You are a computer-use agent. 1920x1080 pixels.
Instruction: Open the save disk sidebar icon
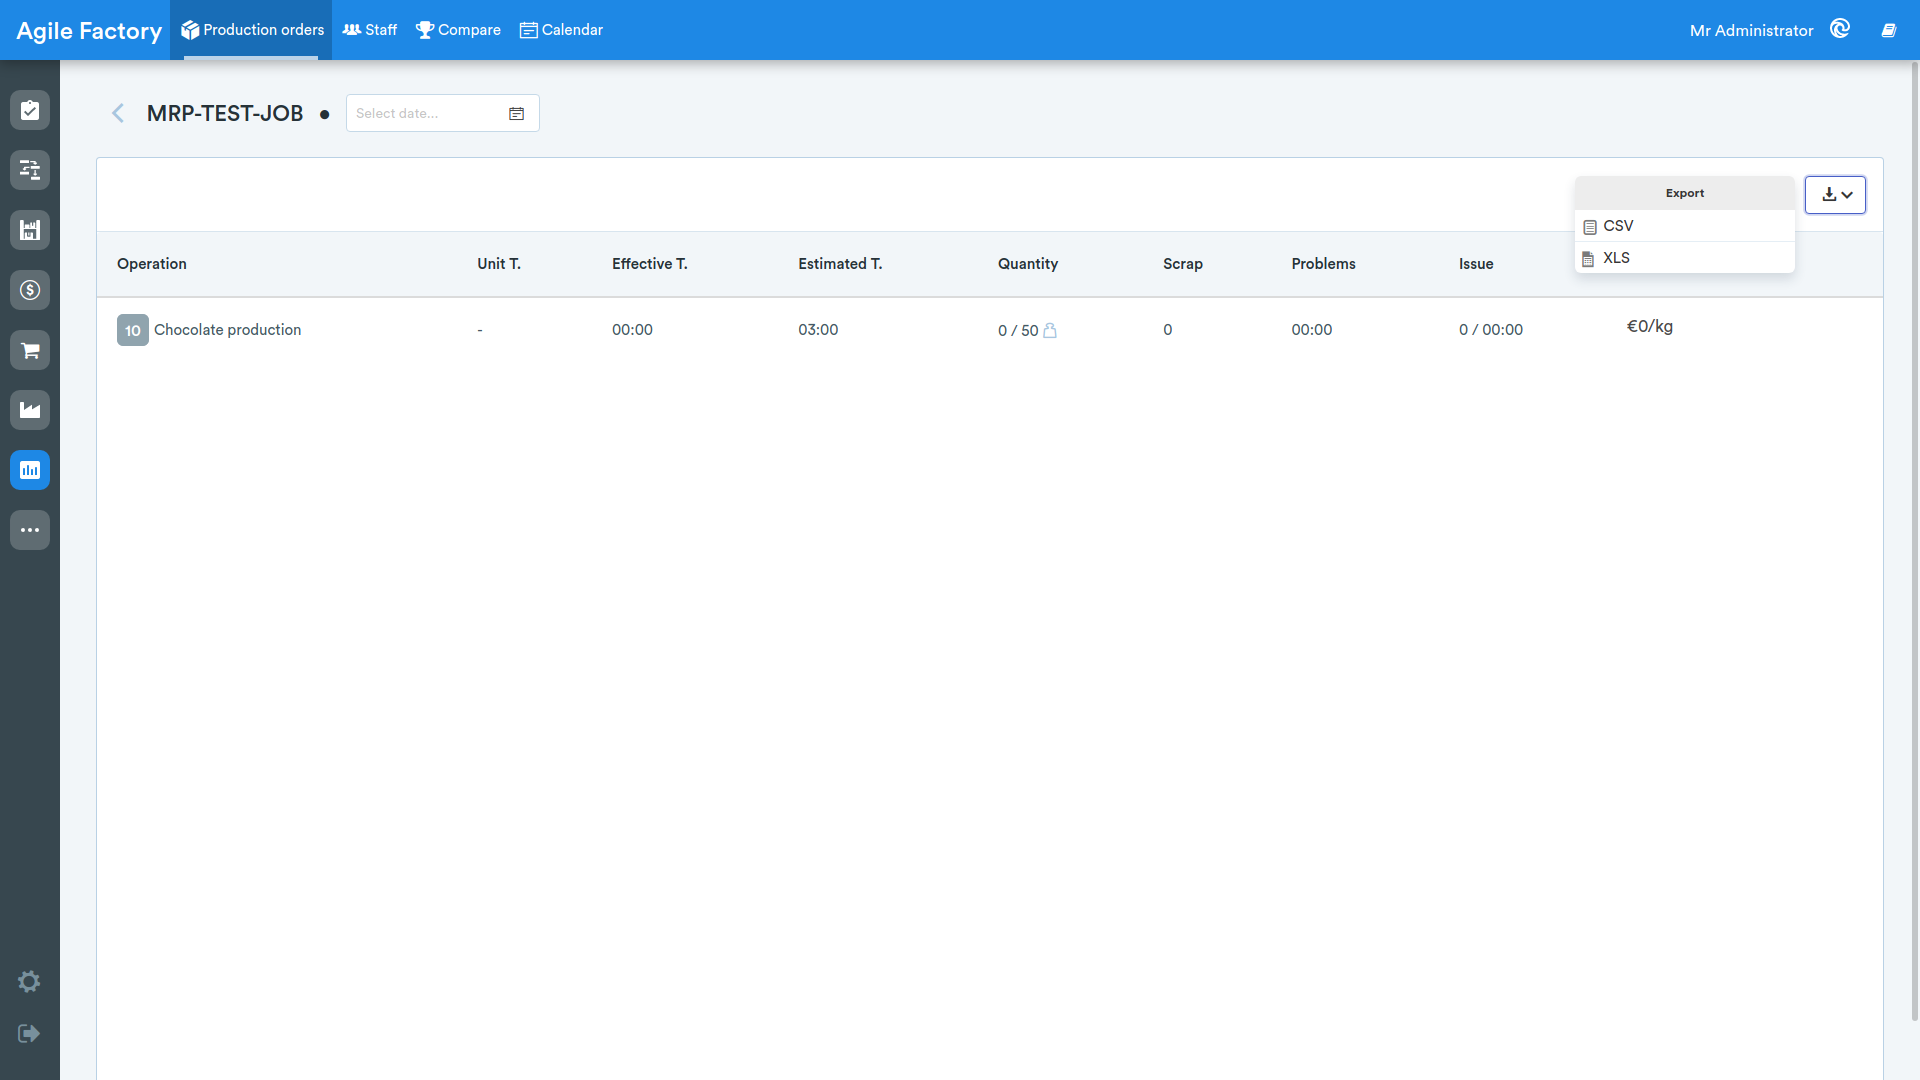(x=30, y=230)
